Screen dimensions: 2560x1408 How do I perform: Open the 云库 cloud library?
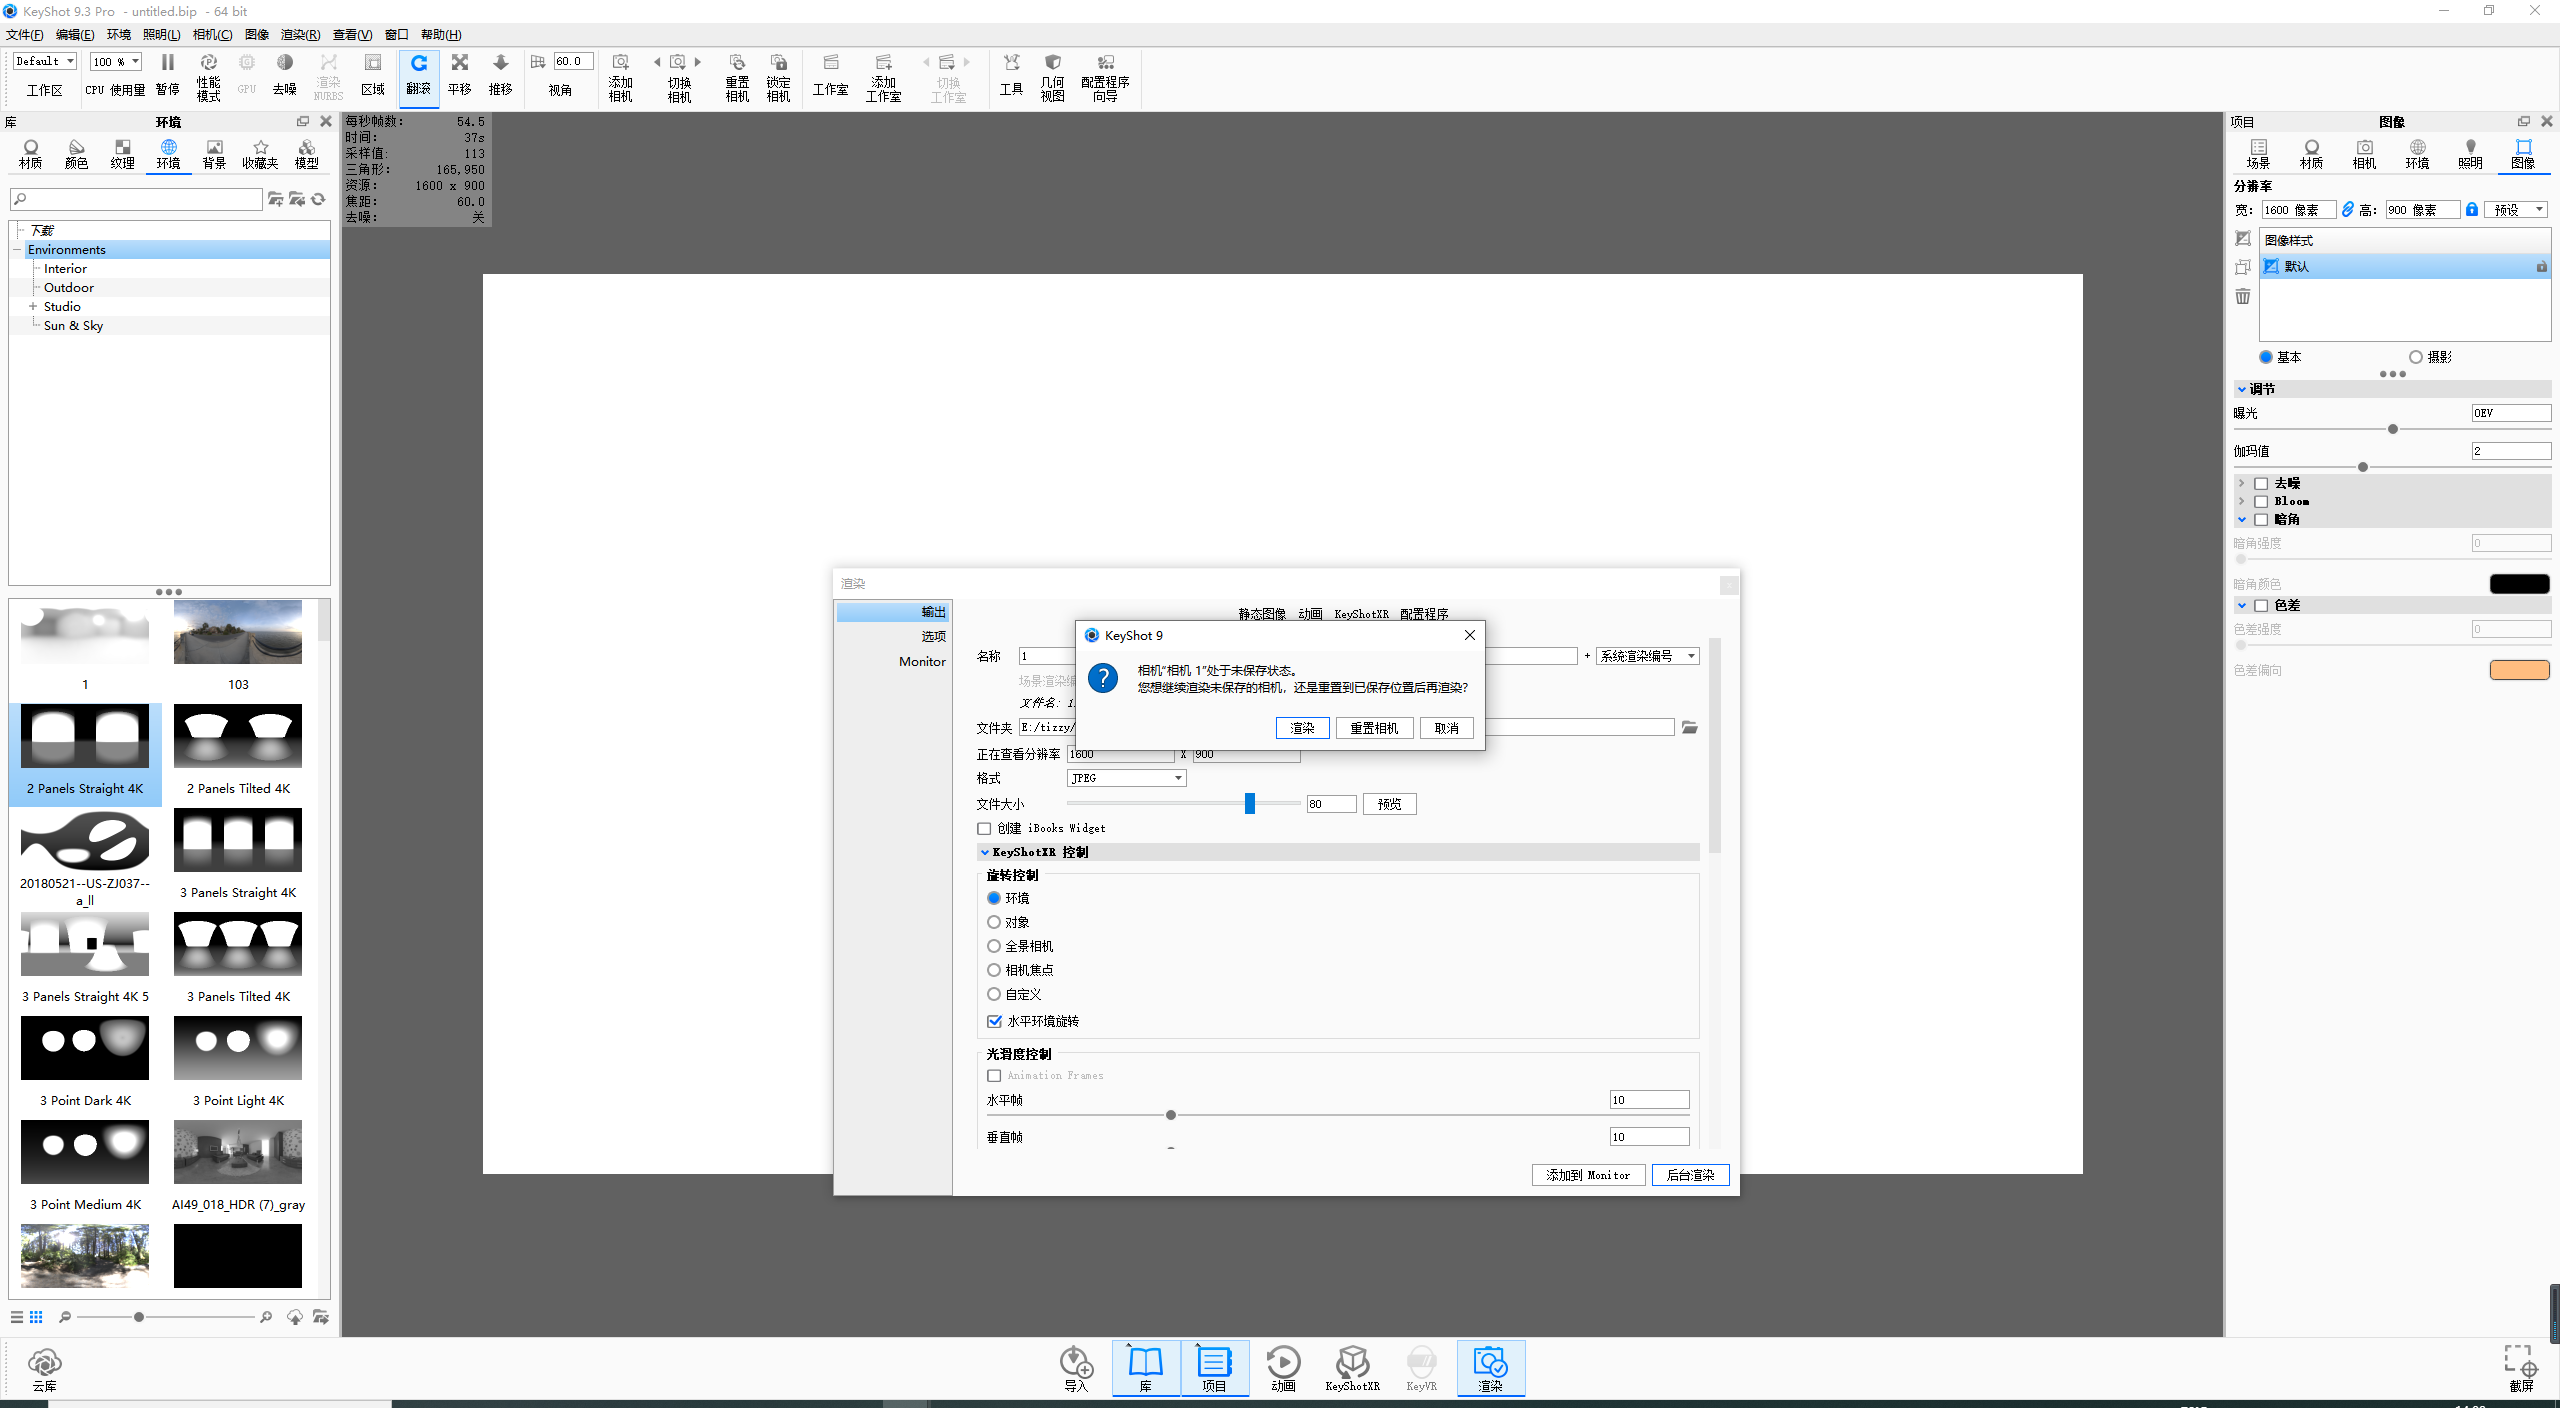coord(44,1368)
